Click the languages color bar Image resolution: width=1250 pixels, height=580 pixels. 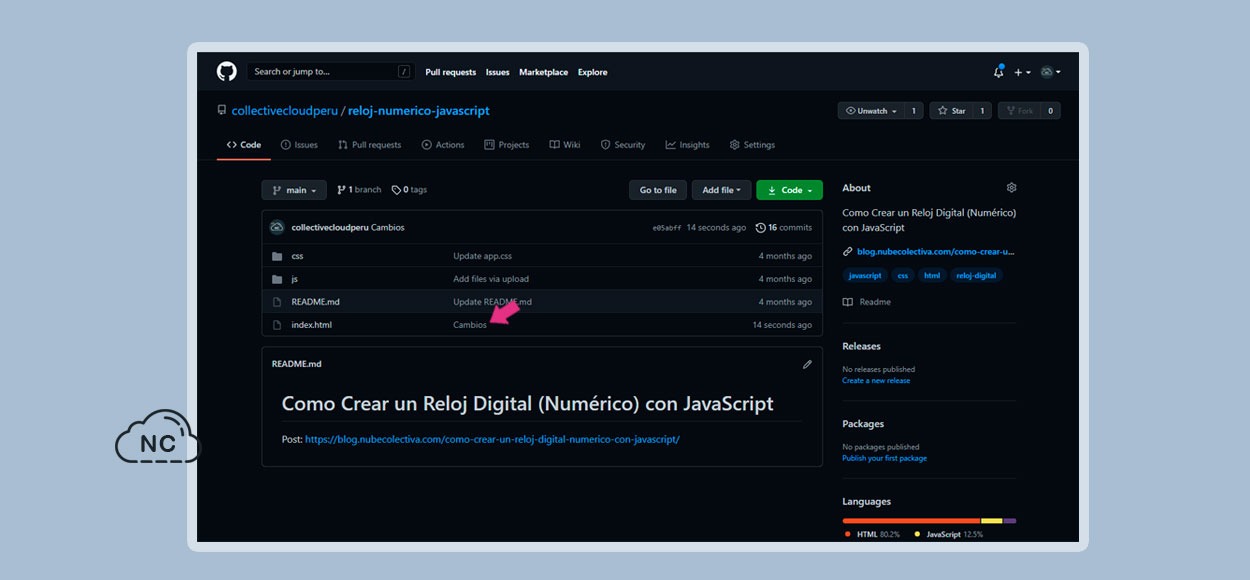929,520
